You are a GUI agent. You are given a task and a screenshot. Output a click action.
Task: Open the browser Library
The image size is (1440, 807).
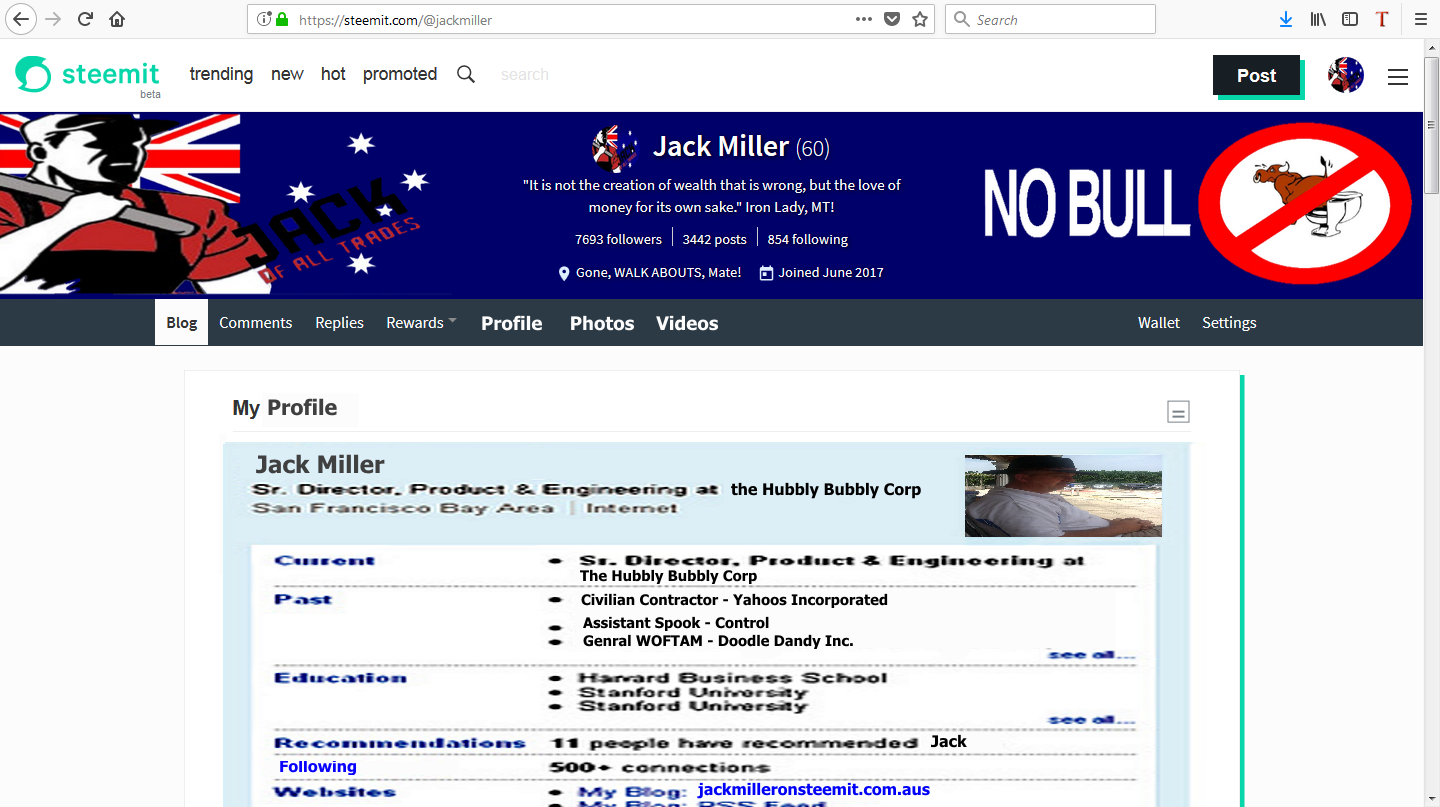pos(1318,19)
